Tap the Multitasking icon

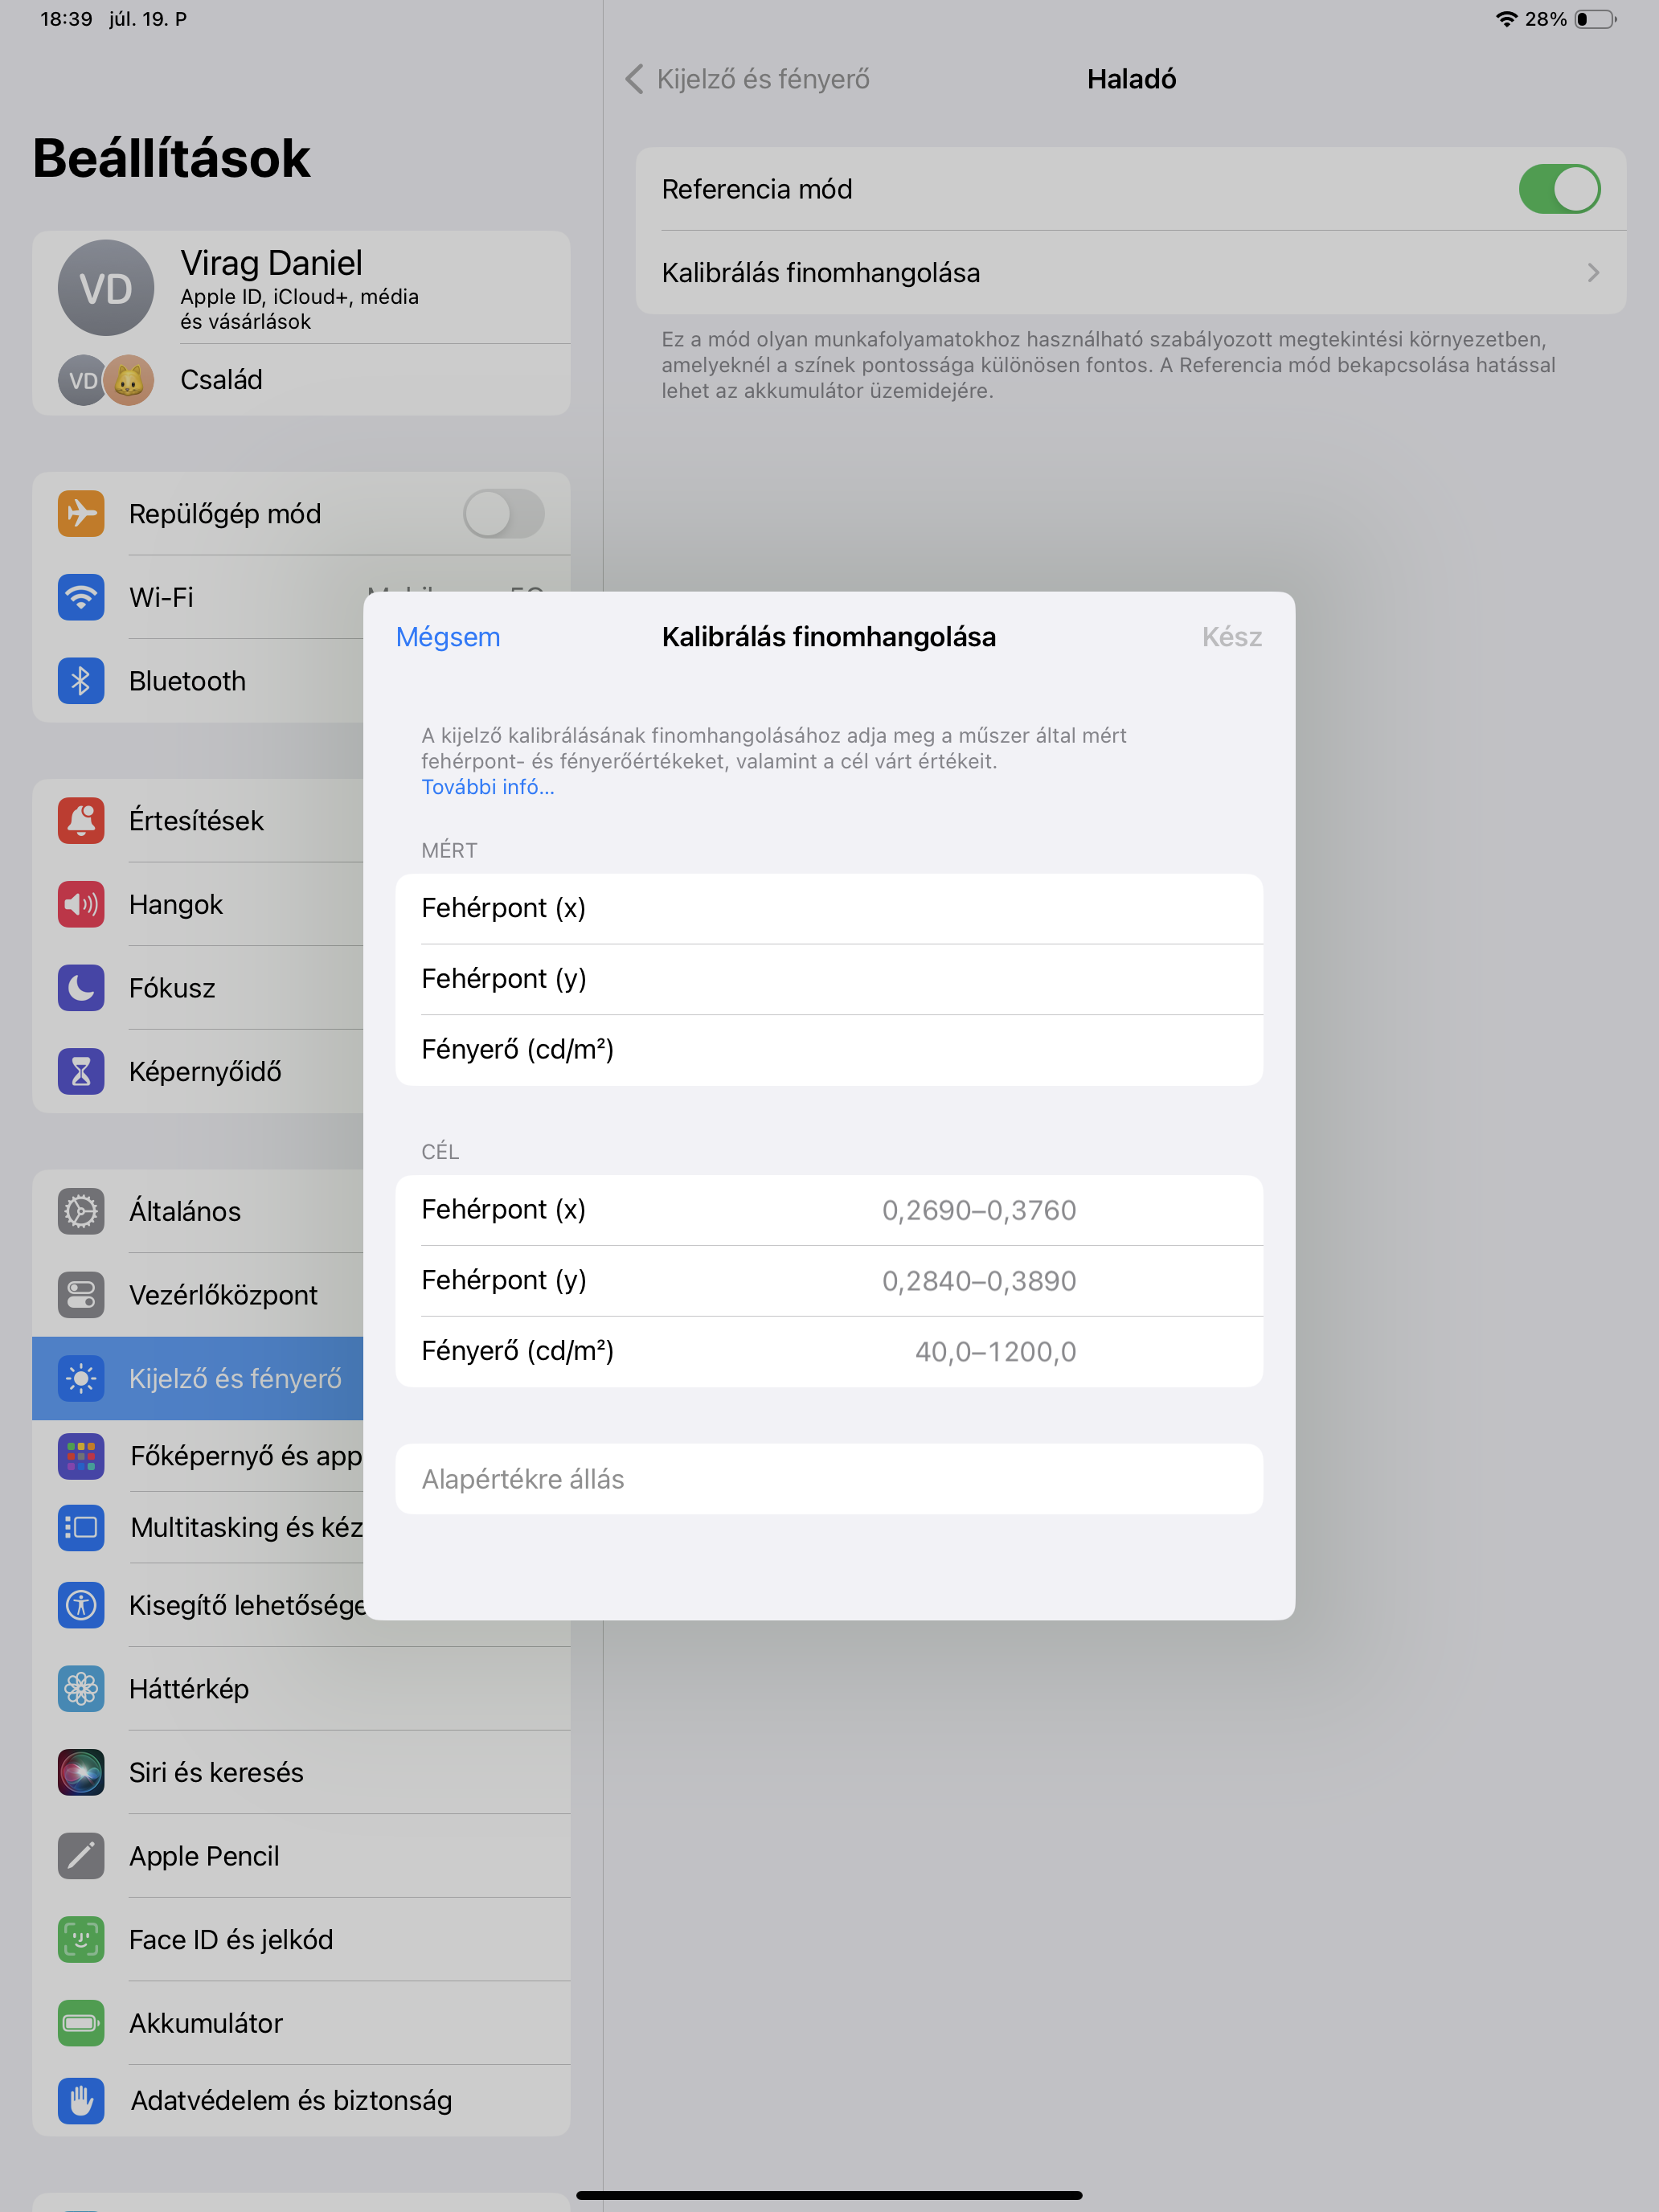click(81, 1527)
